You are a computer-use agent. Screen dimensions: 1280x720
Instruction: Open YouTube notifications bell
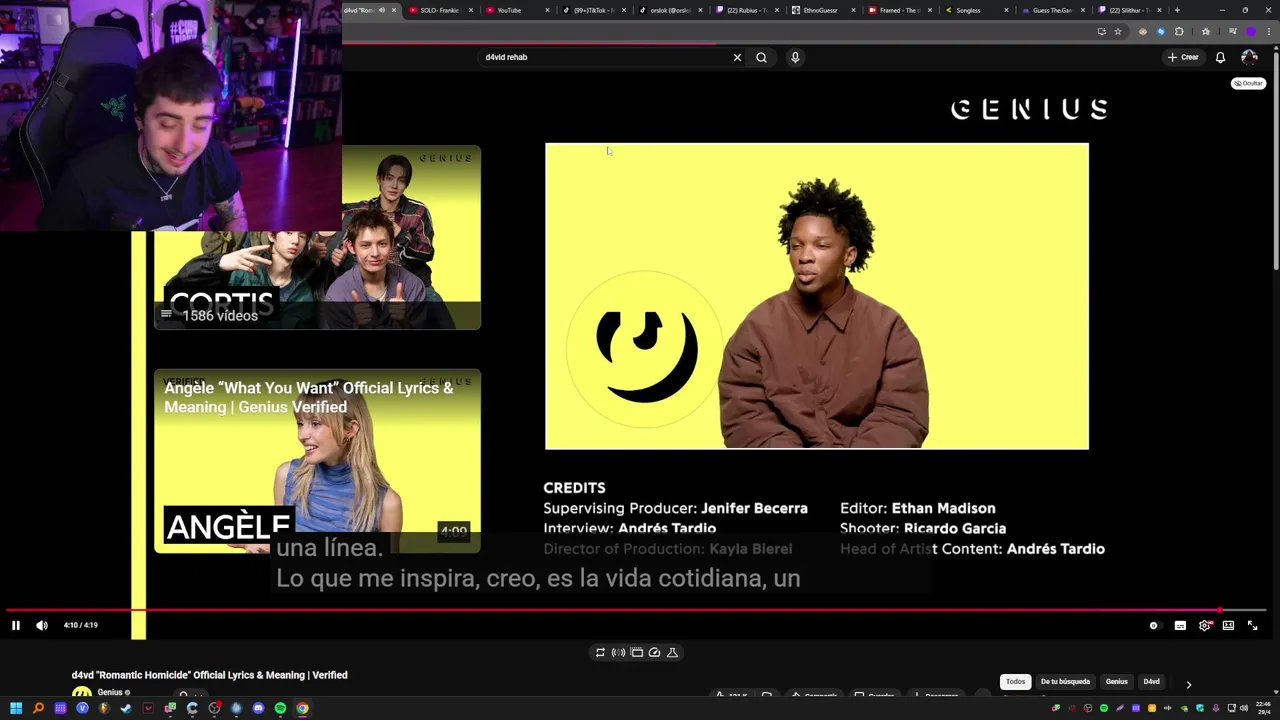coord(1220,57)
